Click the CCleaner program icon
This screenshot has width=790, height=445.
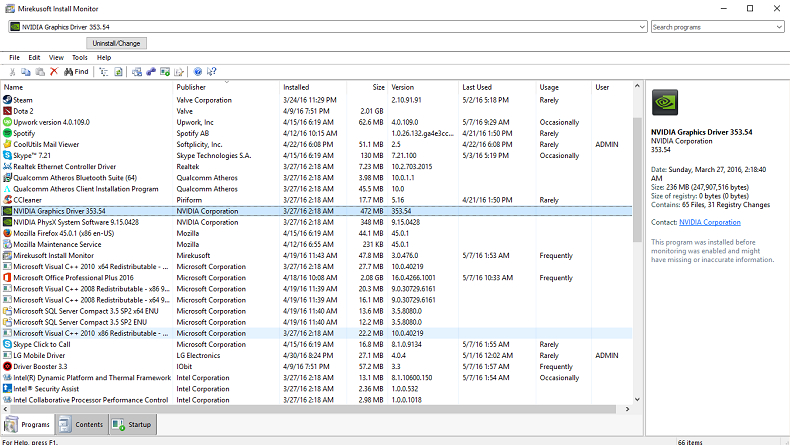point(8,200)
